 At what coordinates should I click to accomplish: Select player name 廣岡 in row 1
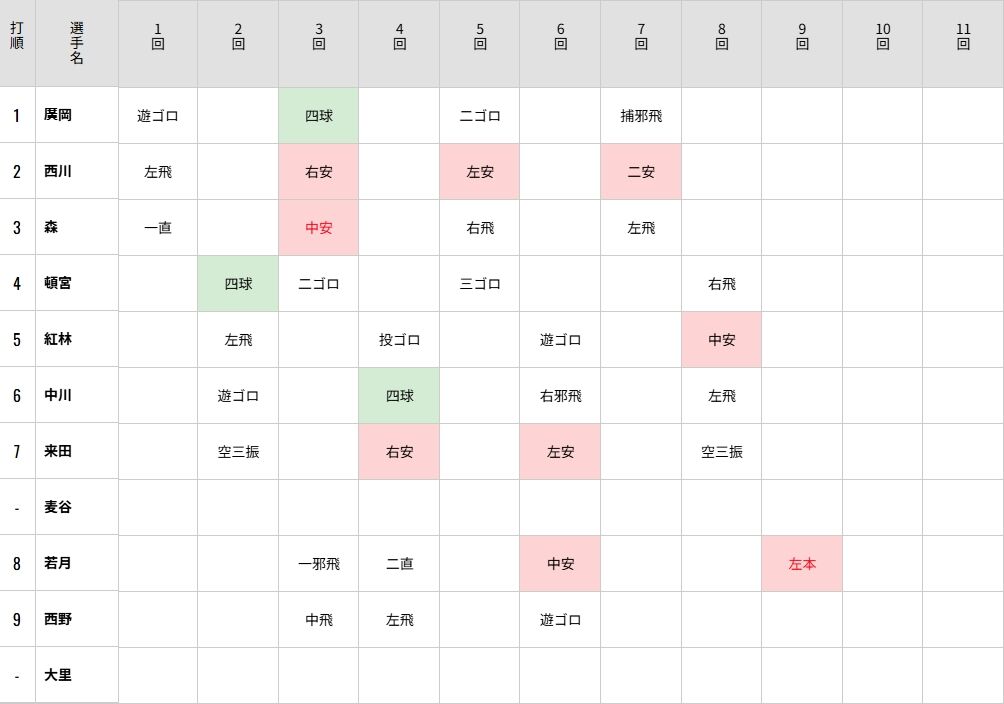pos(58,115)
